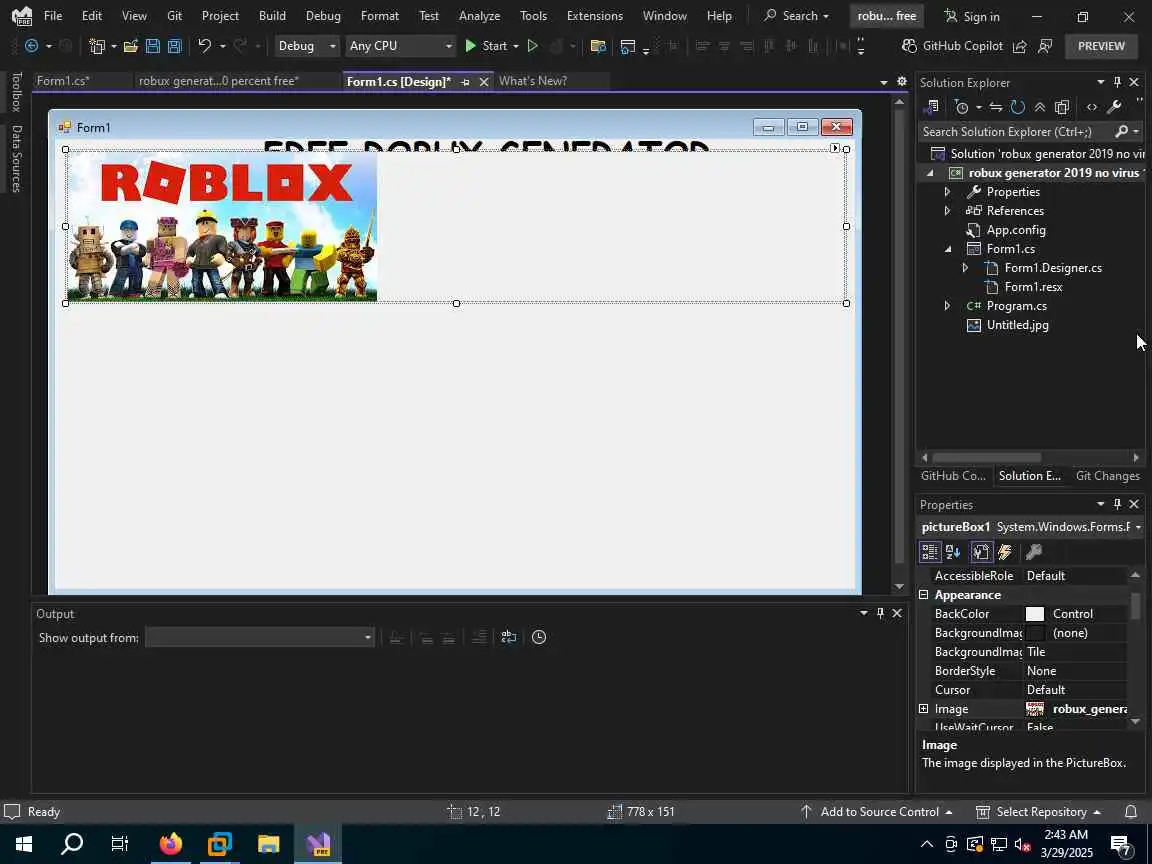Click the New Project toolbar icon
This screenshot has height=864, width=1152.
pos(96,46)
